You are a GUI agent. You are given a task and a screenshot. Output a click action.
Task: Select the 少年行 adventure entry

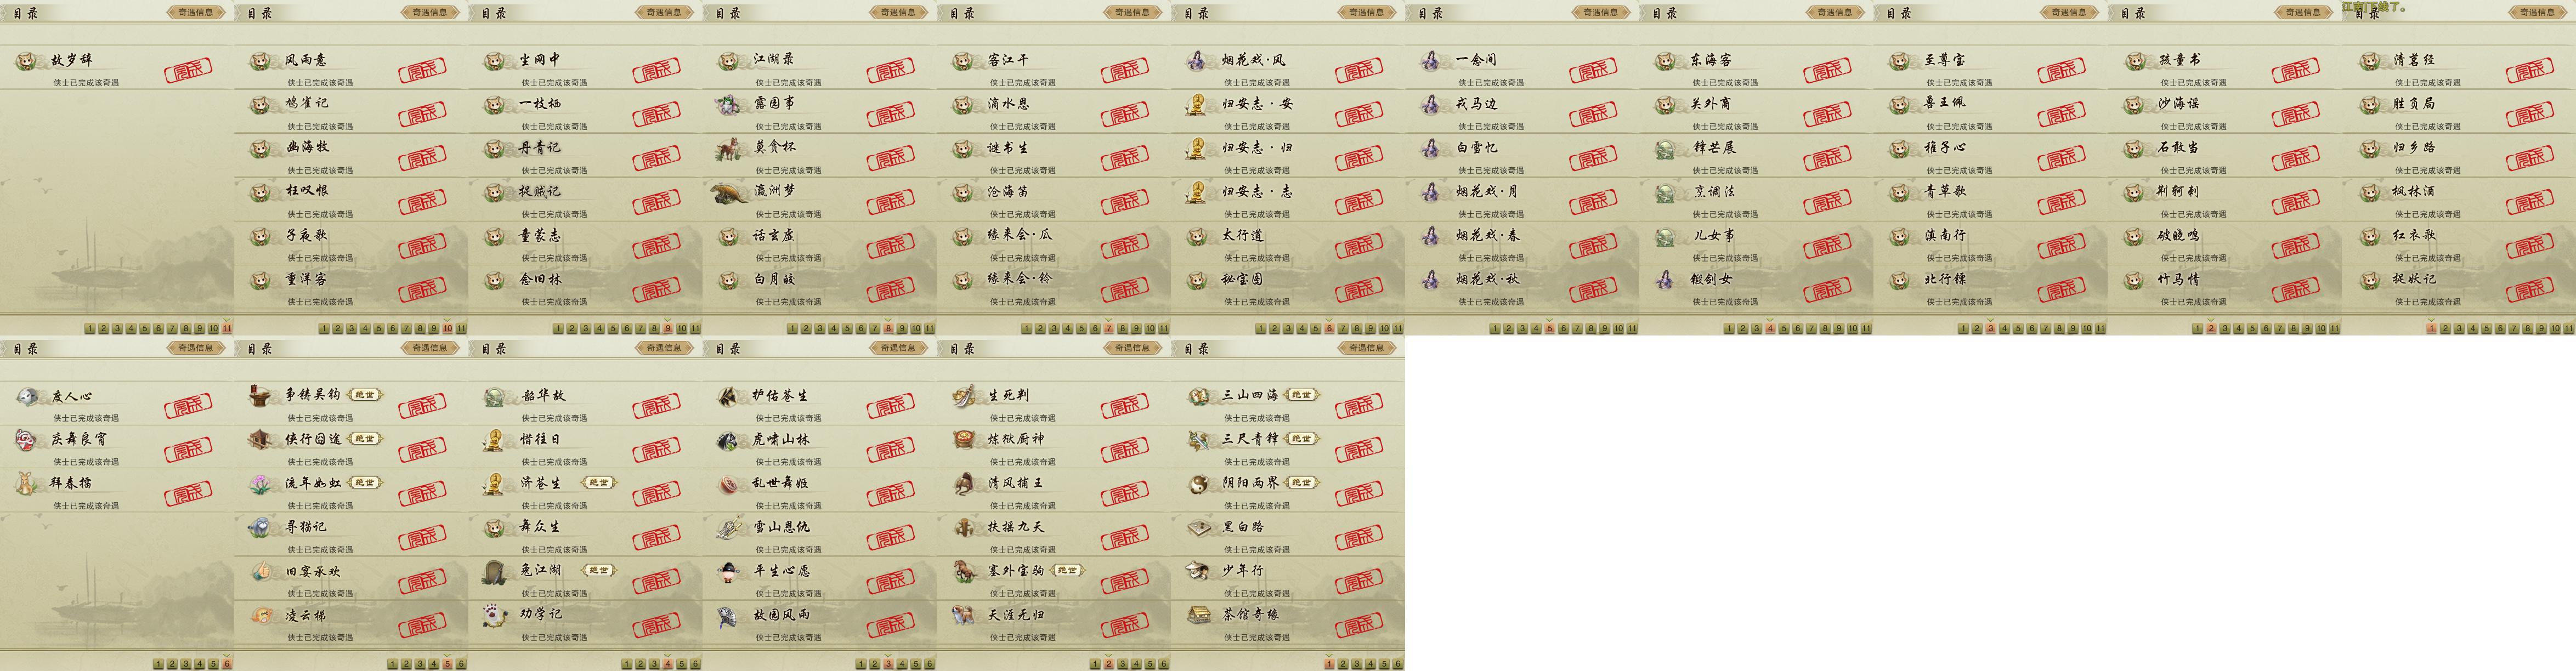[x=1288, y=578]
